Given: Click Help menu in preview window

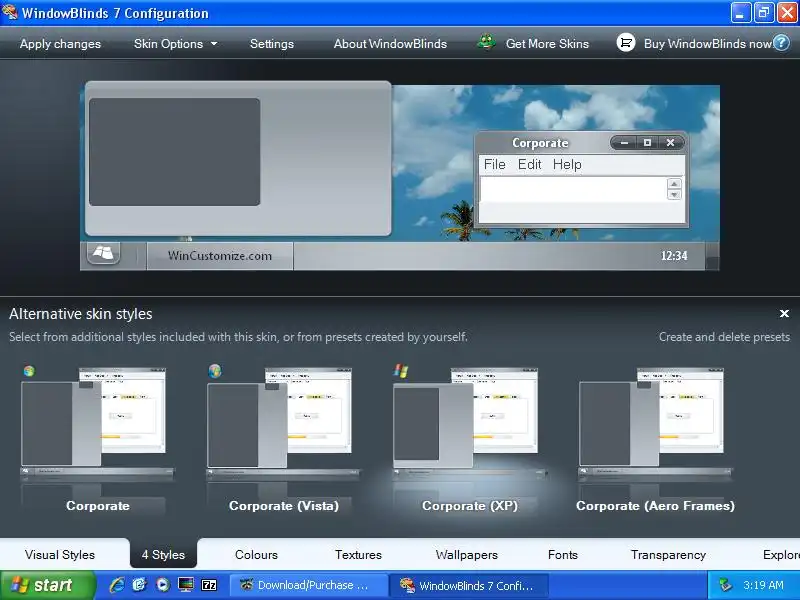Looking at the screenshot, I should click(x=567, y=164).
